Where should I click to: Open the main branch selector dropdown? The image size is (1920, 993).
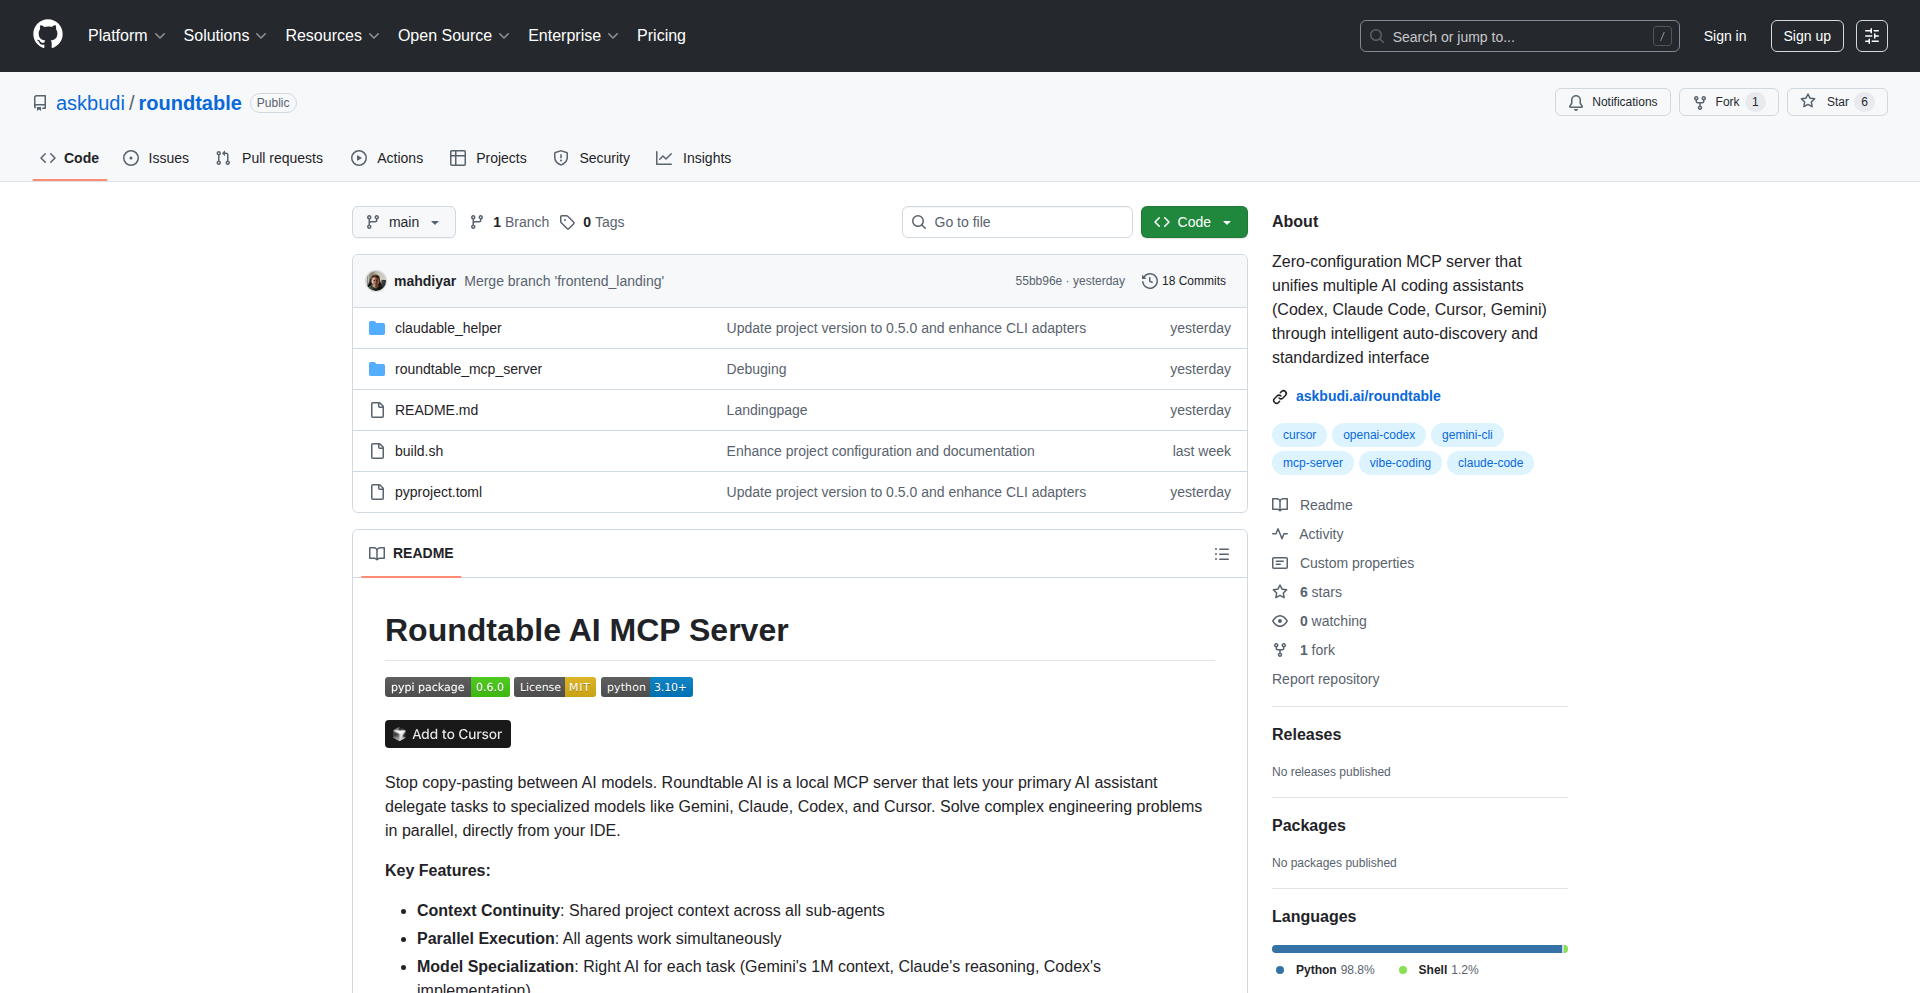click(x=404, y=222)
